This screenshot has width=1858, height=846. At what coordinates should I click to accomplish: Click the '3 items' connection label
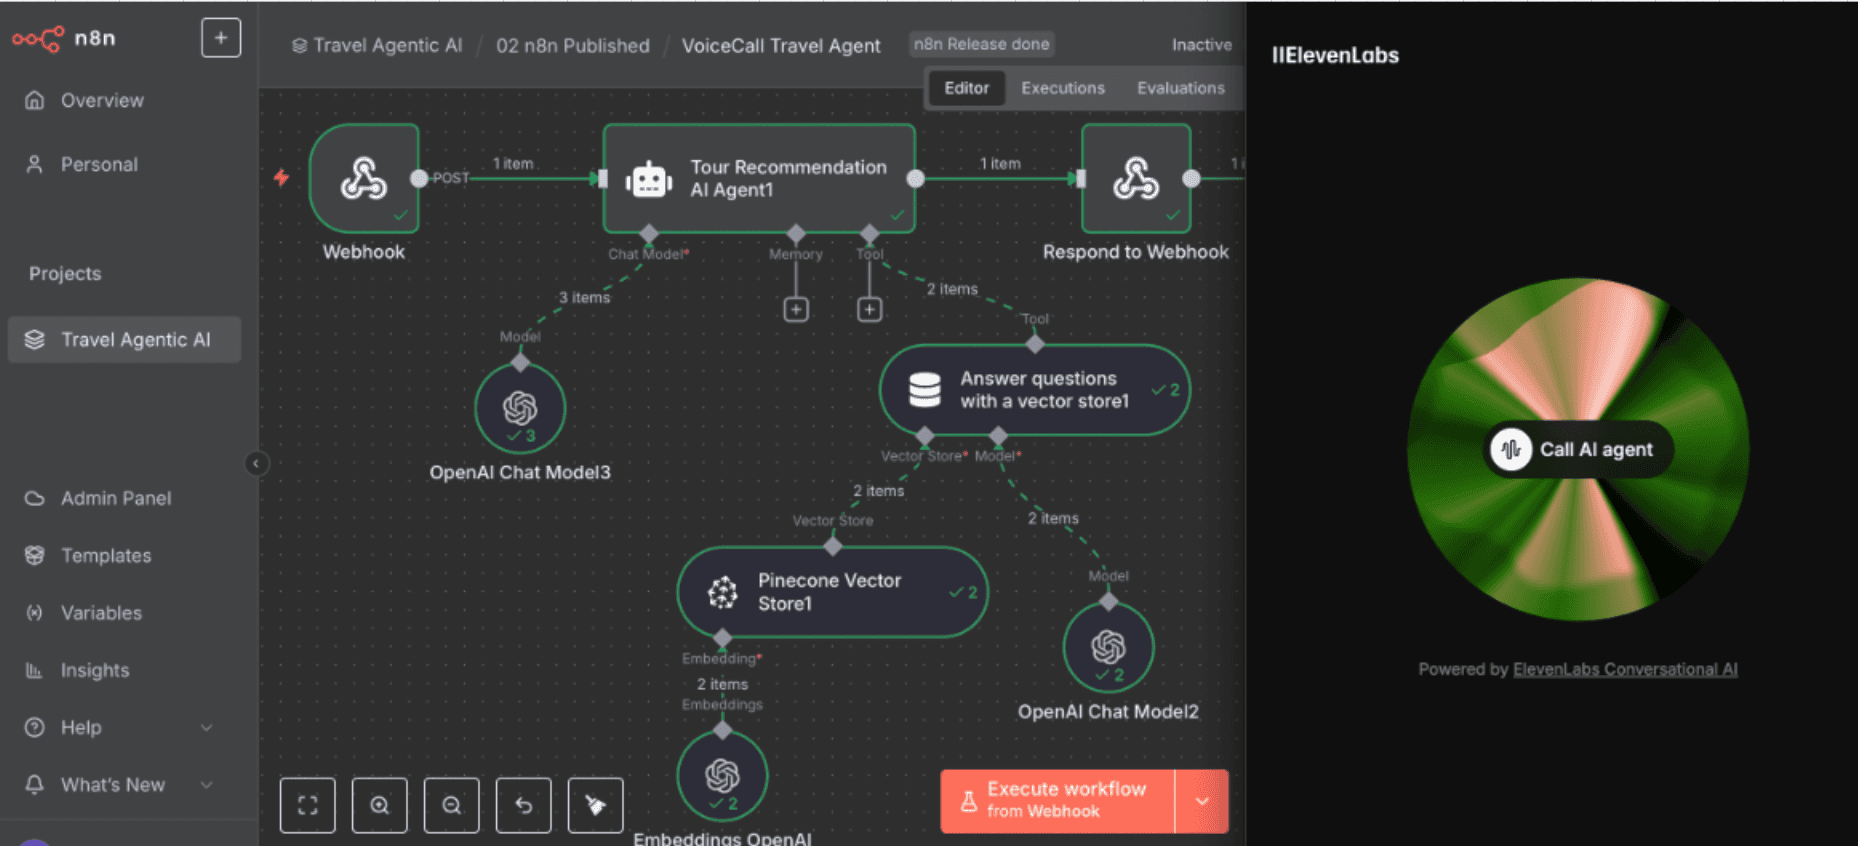click(x=584, y=297)
